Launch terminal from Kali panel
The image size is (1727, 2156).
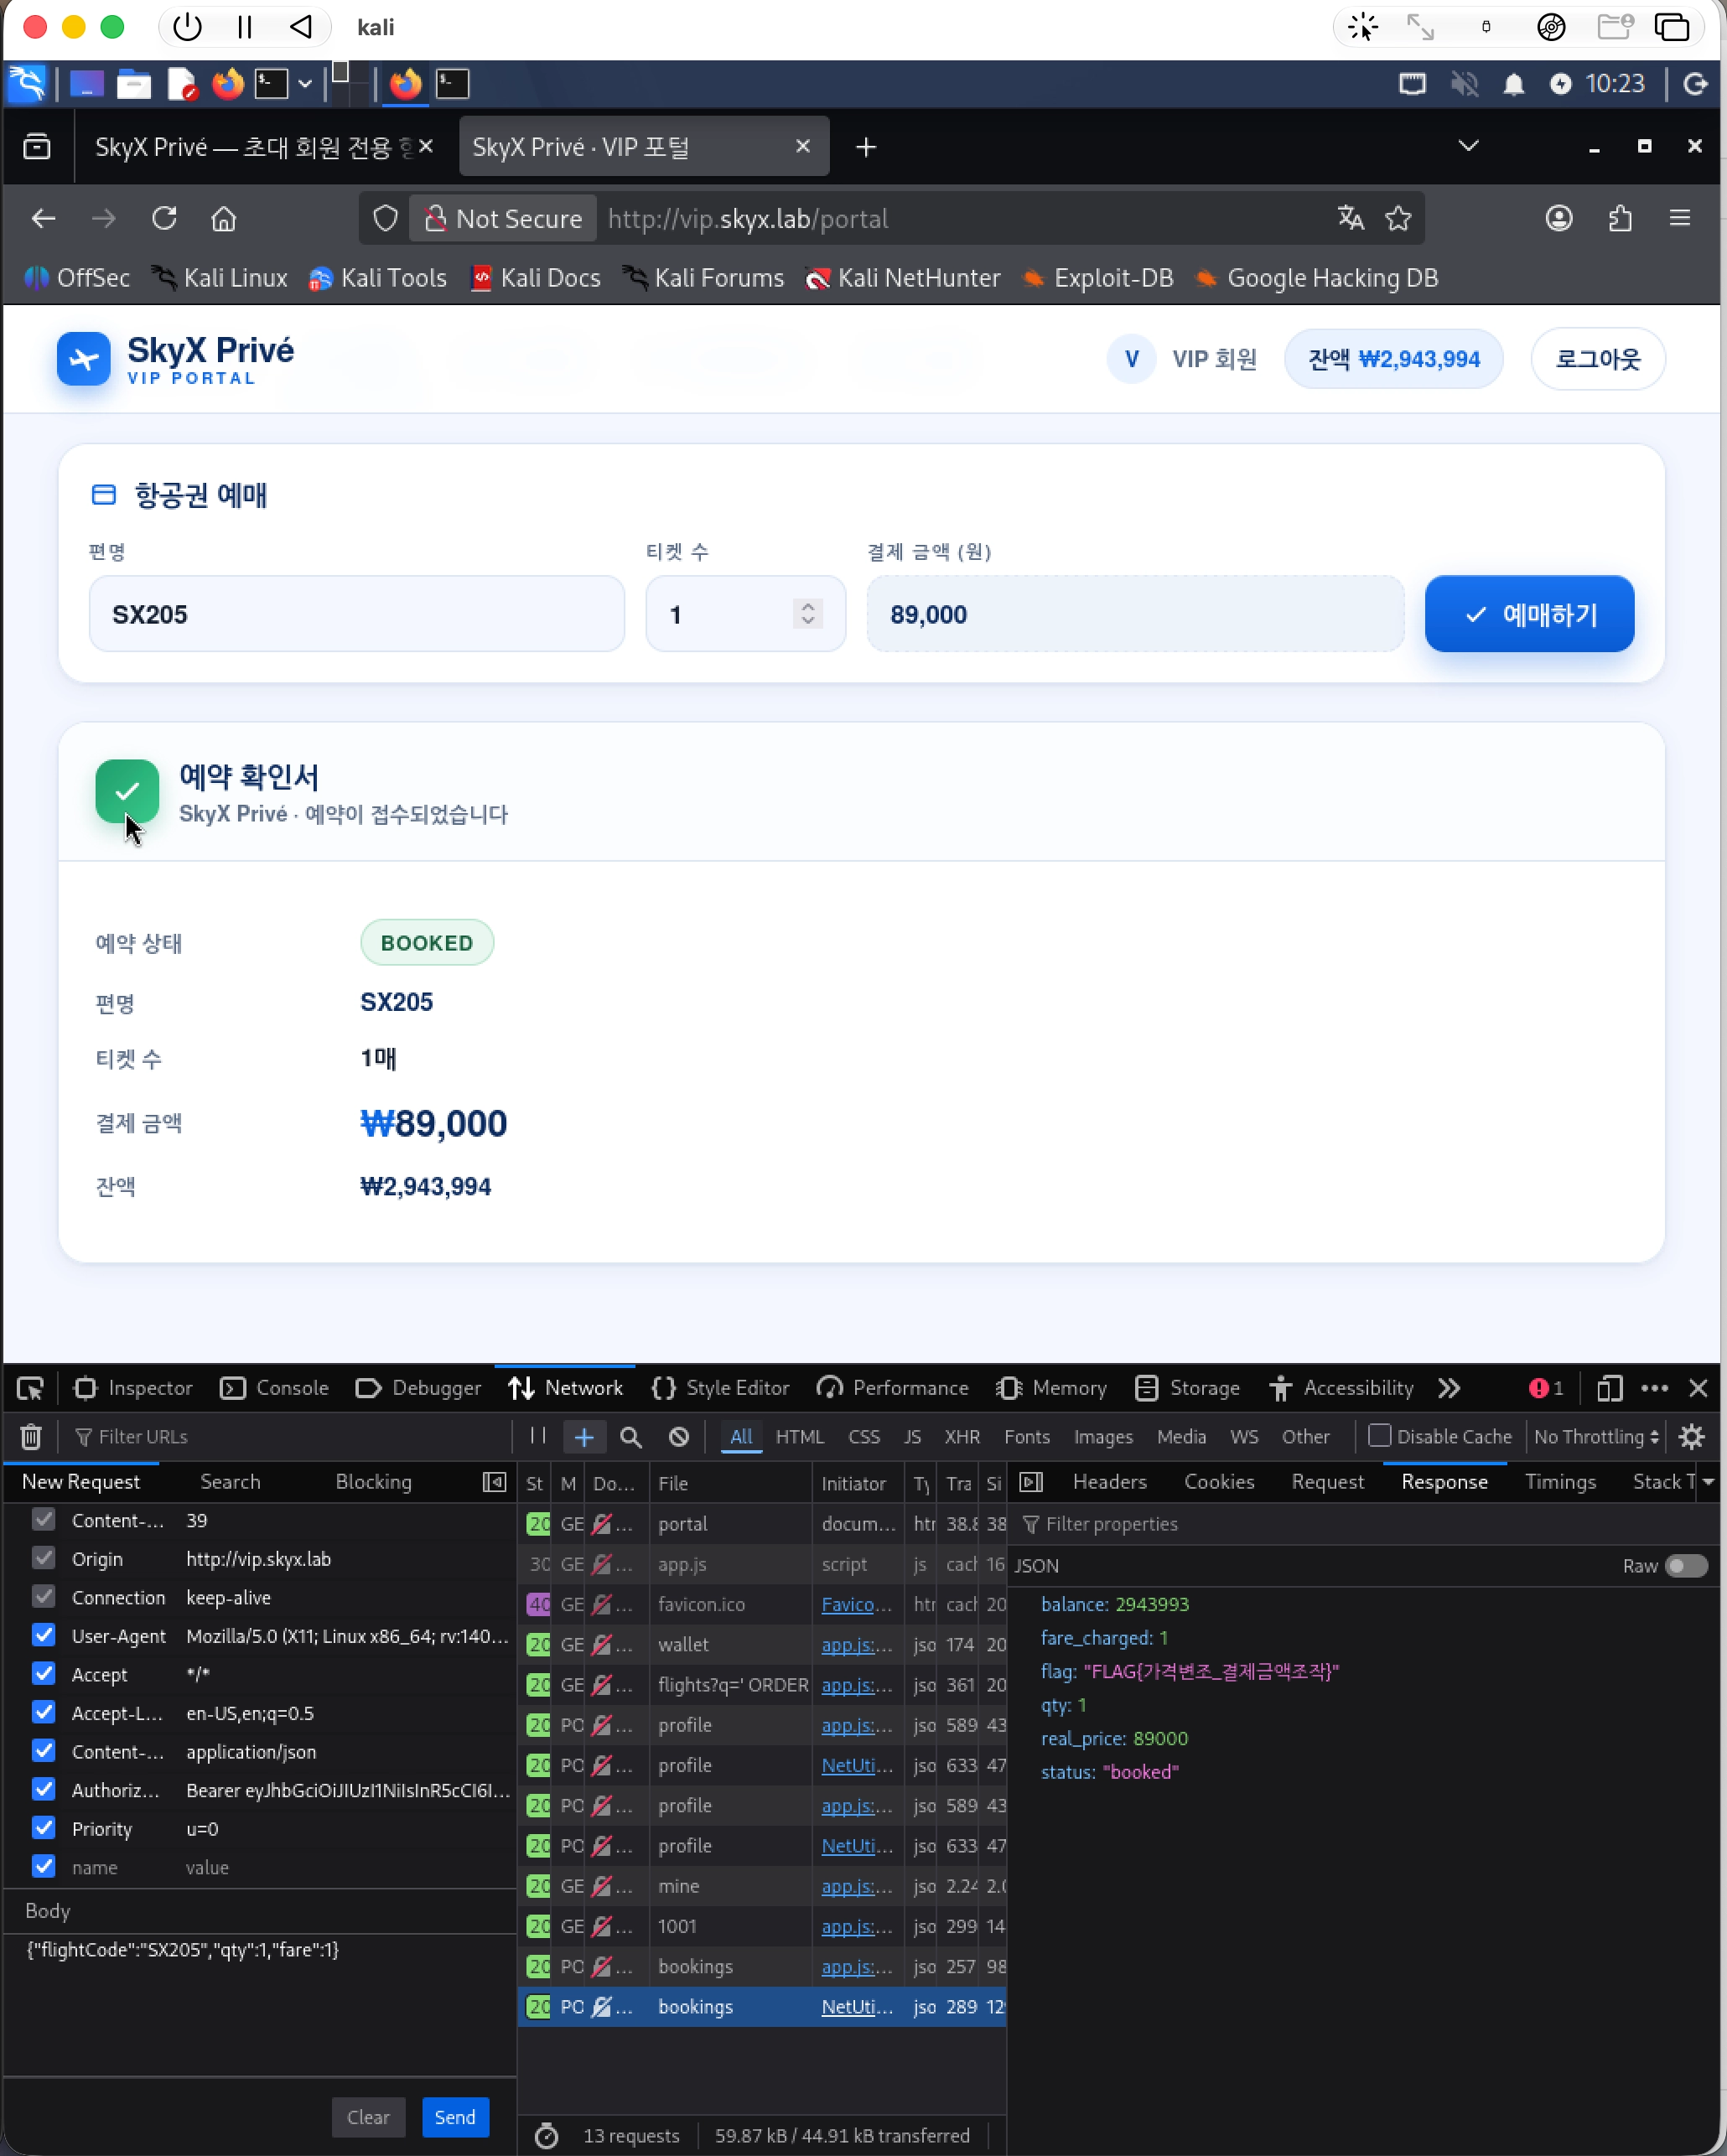(x=271, y=84)
